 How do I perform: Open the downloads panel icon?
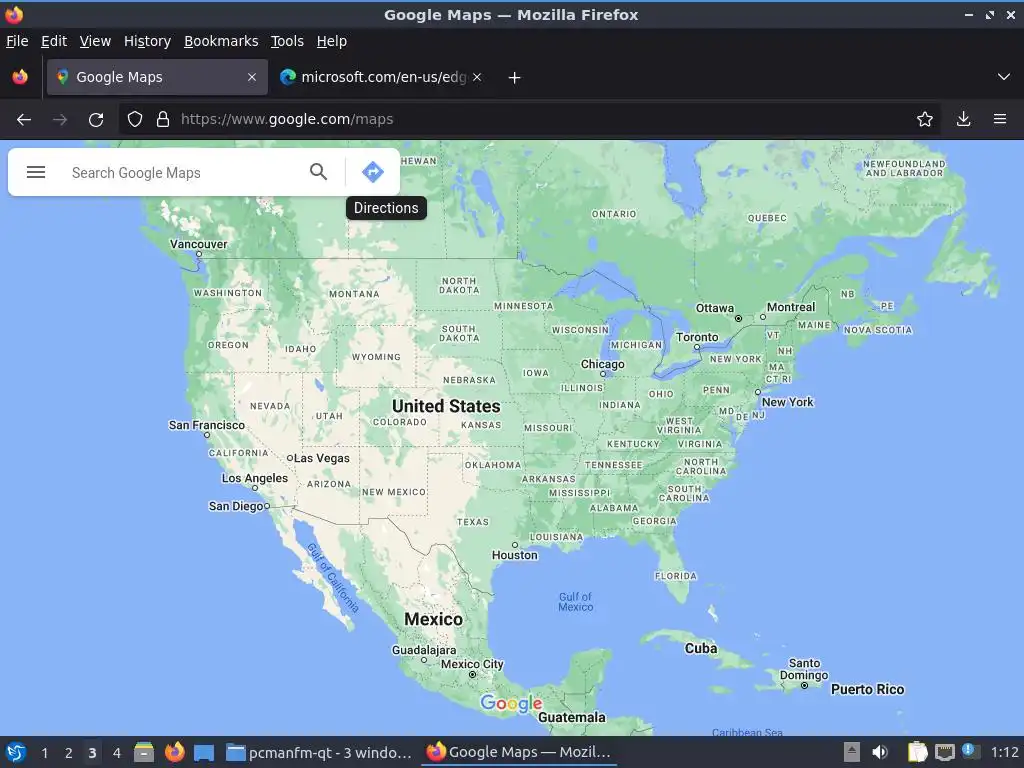(963, 119)
